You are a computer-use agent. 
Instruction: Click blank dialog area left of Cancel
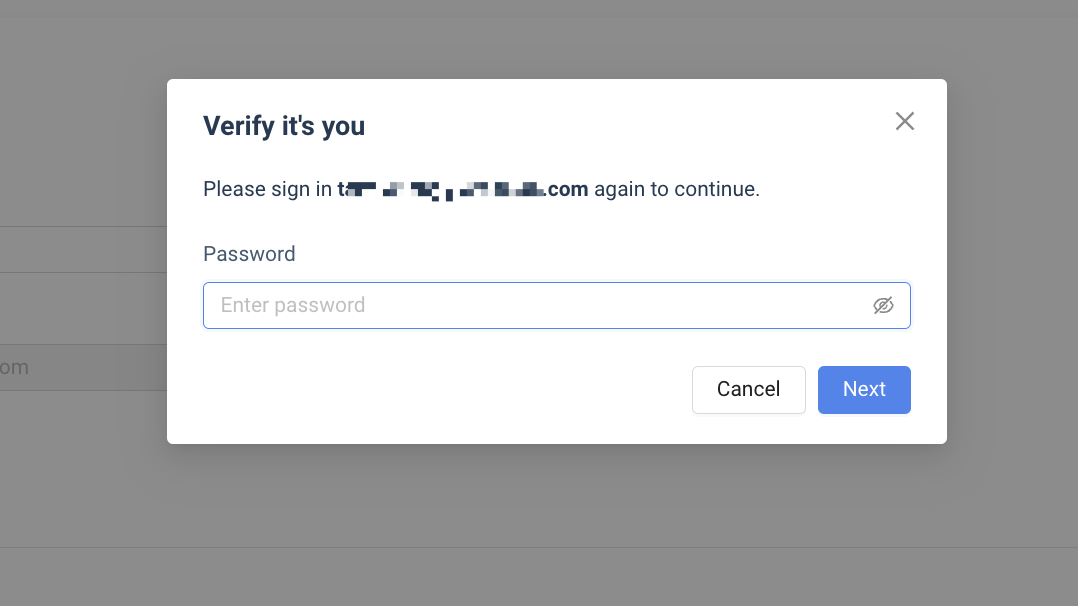(440, 389)
